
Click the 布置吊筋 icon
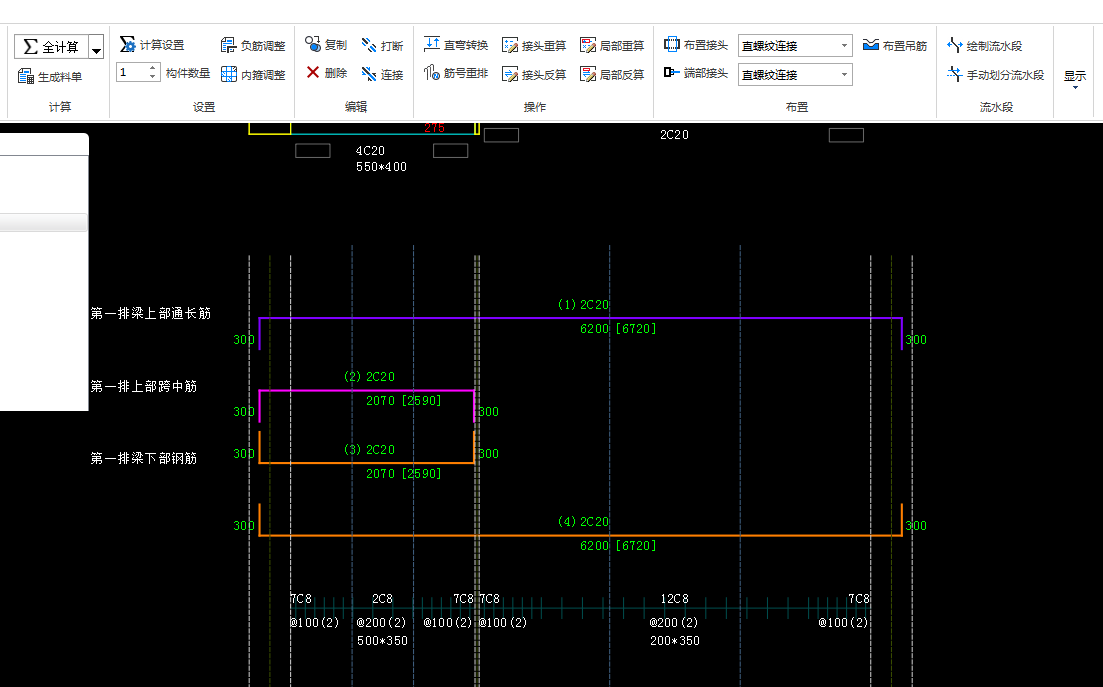pyautogui.click(x=871, y=45)
